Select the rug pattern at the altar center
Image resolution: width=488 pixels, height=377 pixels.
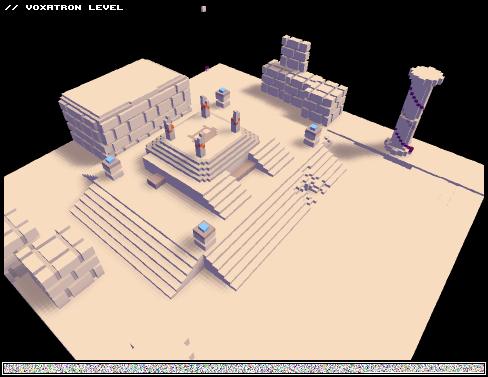[x=203, y=133]
